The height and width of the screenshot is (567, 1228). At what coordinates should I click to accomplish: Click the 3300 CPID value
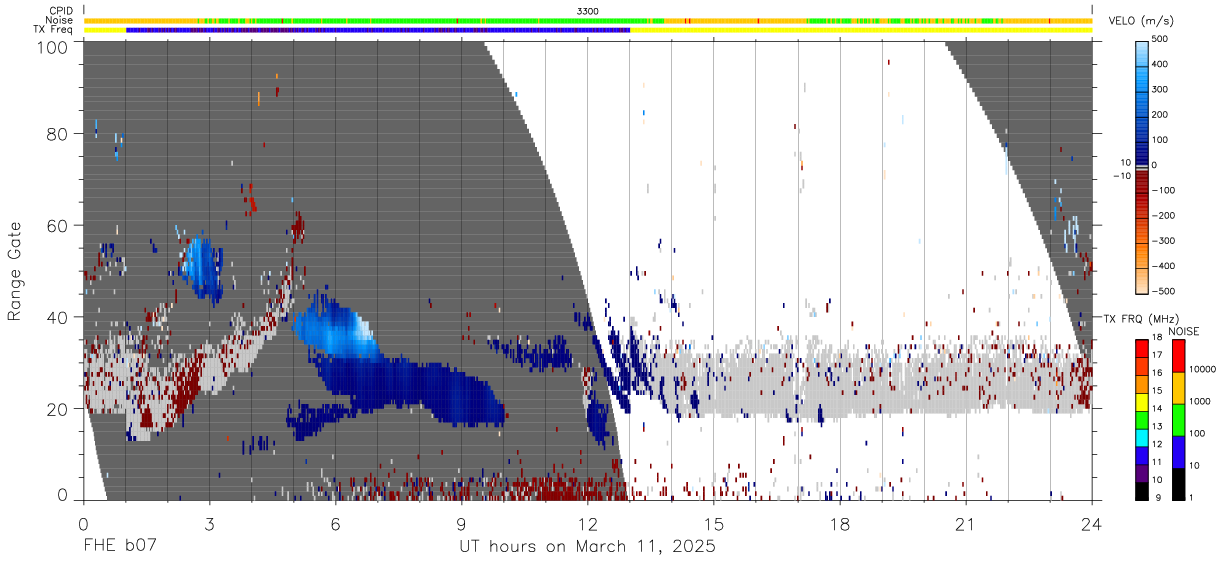point(588,10)
